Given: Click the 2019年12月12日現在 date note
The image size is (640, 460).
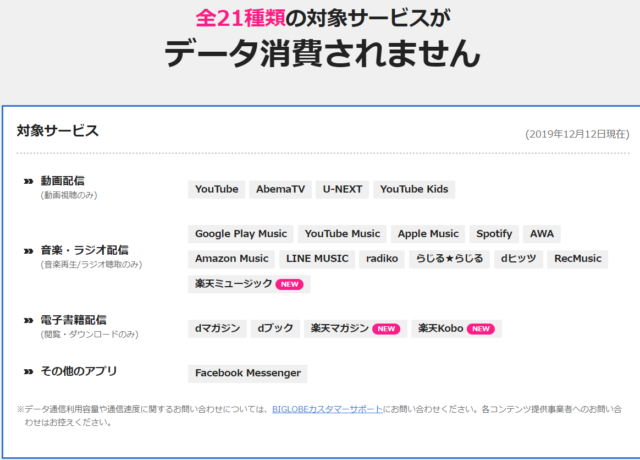Looking at the screenshot, I should pyautogui.click(x=577, y=134).
